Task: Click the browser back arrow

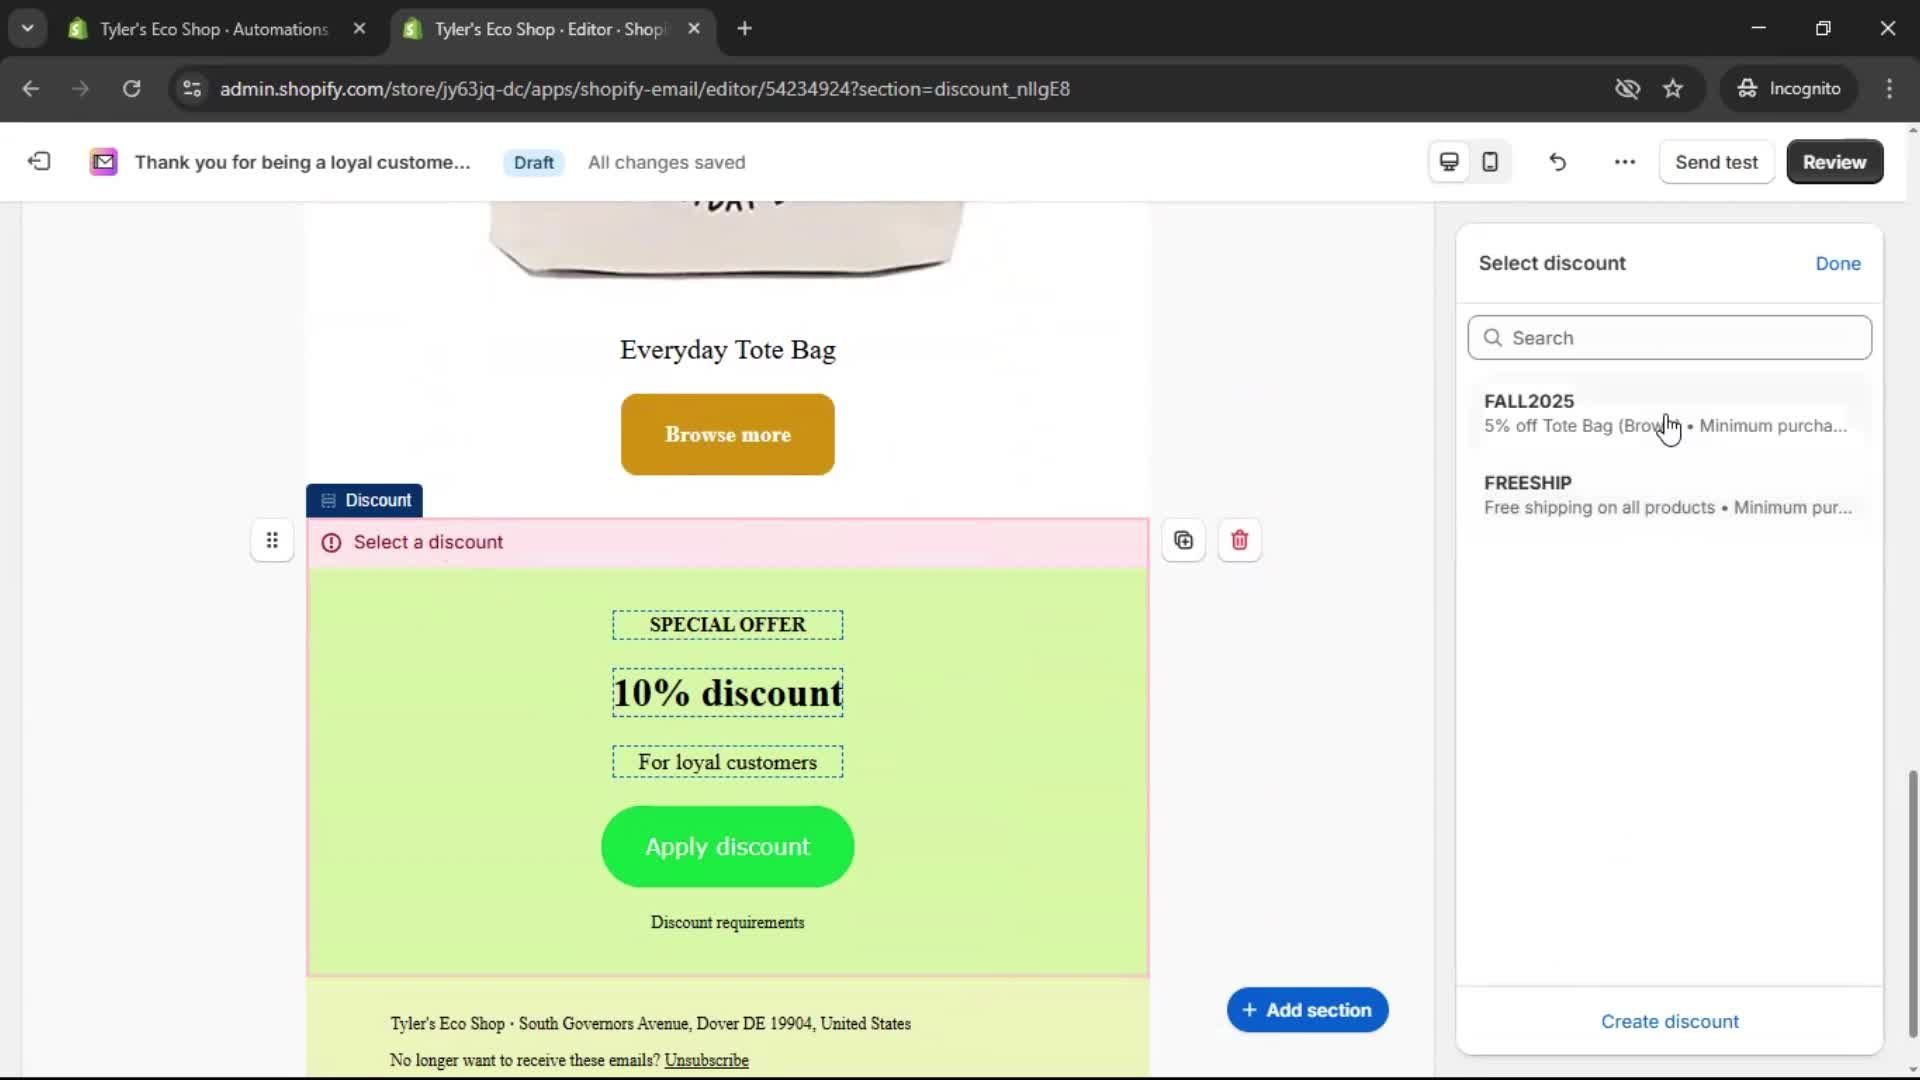Action: pyautogui.click(x=30, y=88)
